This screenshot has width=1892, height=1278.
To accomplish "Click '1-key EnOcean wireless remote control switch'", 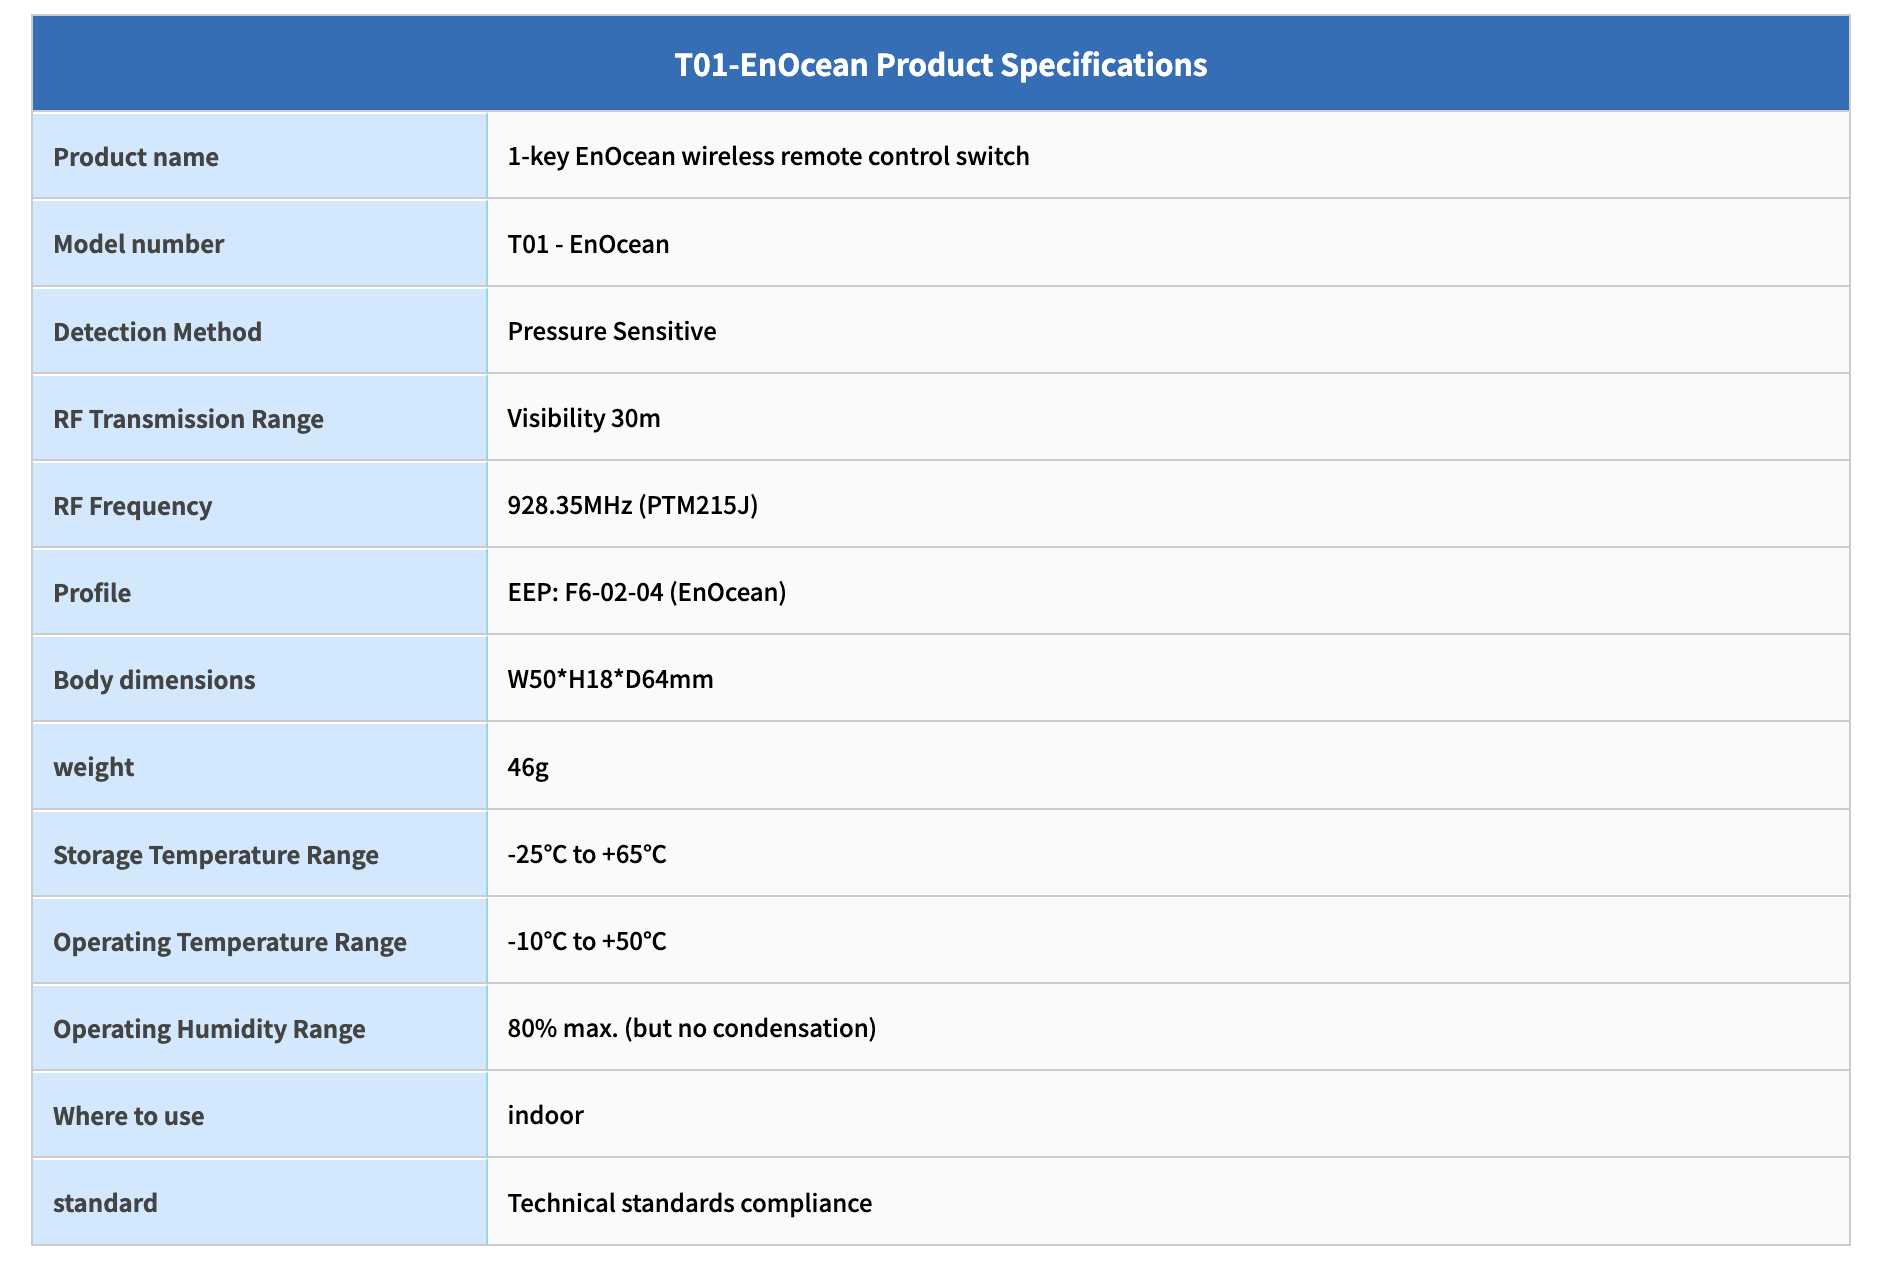I will click(x=768, y=156).
